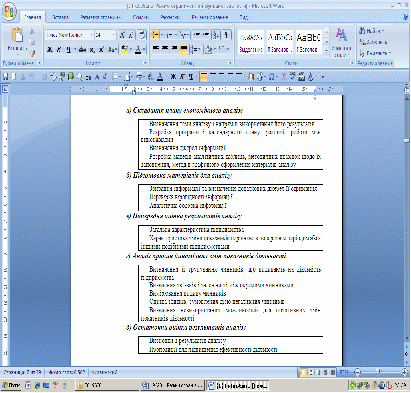Click the Change Styles icon
411x393 pixels.
[x=341, y=42]
